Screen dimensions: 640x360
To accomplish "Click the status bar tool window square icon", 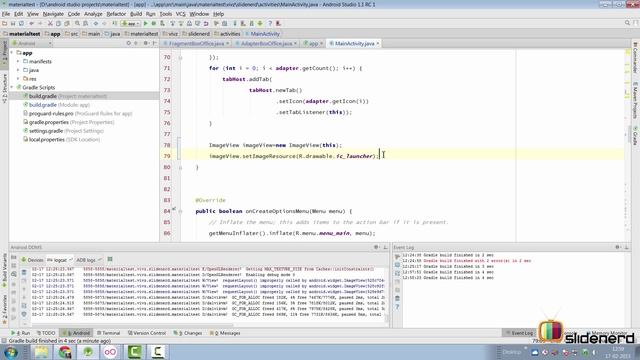I will 4,340.
